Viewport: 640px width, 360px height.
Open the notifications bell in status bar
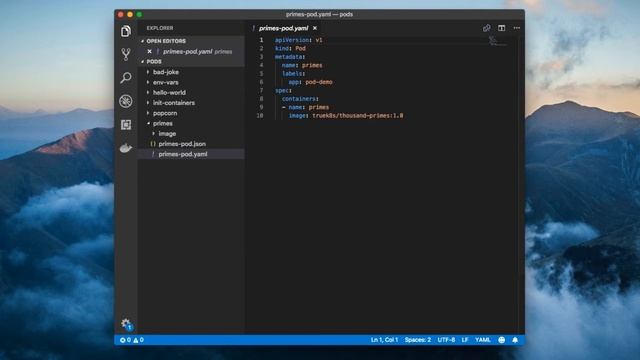coord(515,340)
